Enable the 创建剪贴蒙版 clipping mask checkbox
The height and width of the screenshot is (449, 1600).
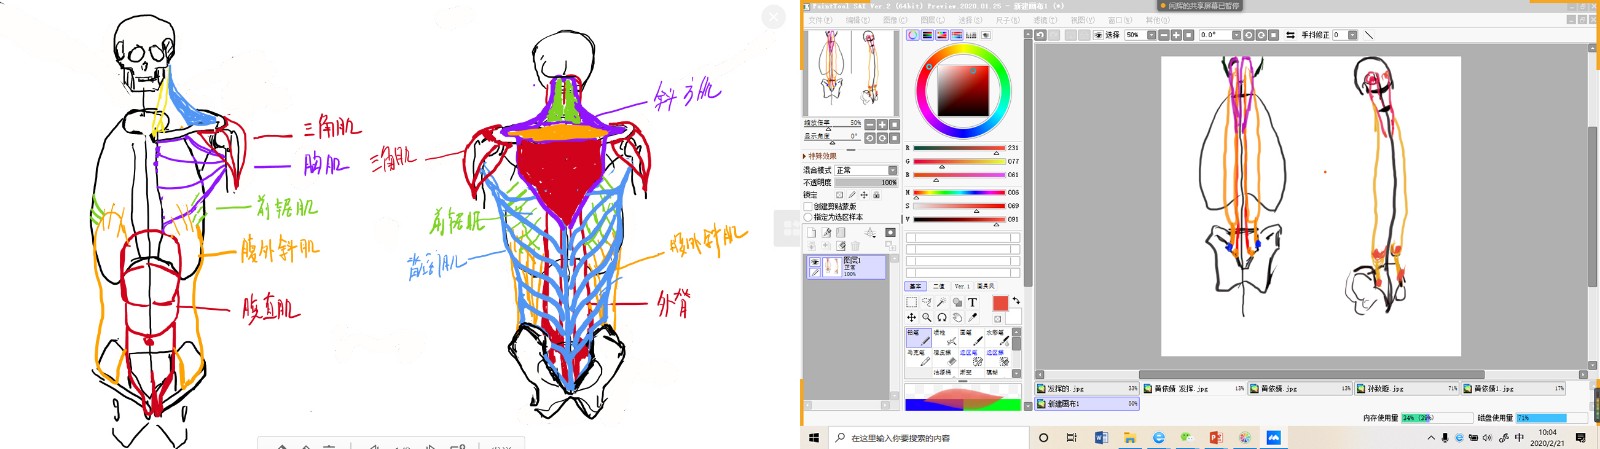click(808, 207)
